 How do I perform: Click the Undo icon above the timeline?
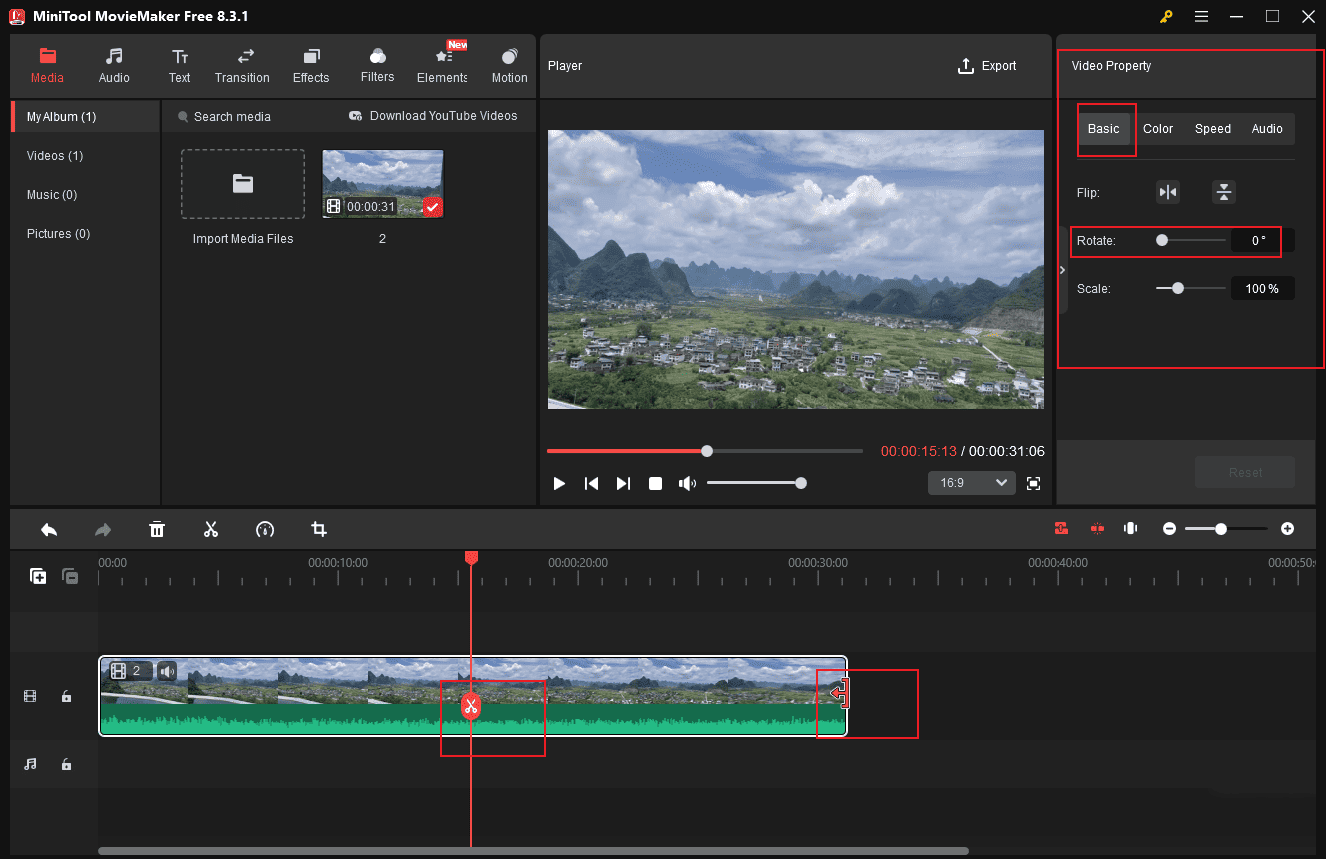tap(49, 529)
